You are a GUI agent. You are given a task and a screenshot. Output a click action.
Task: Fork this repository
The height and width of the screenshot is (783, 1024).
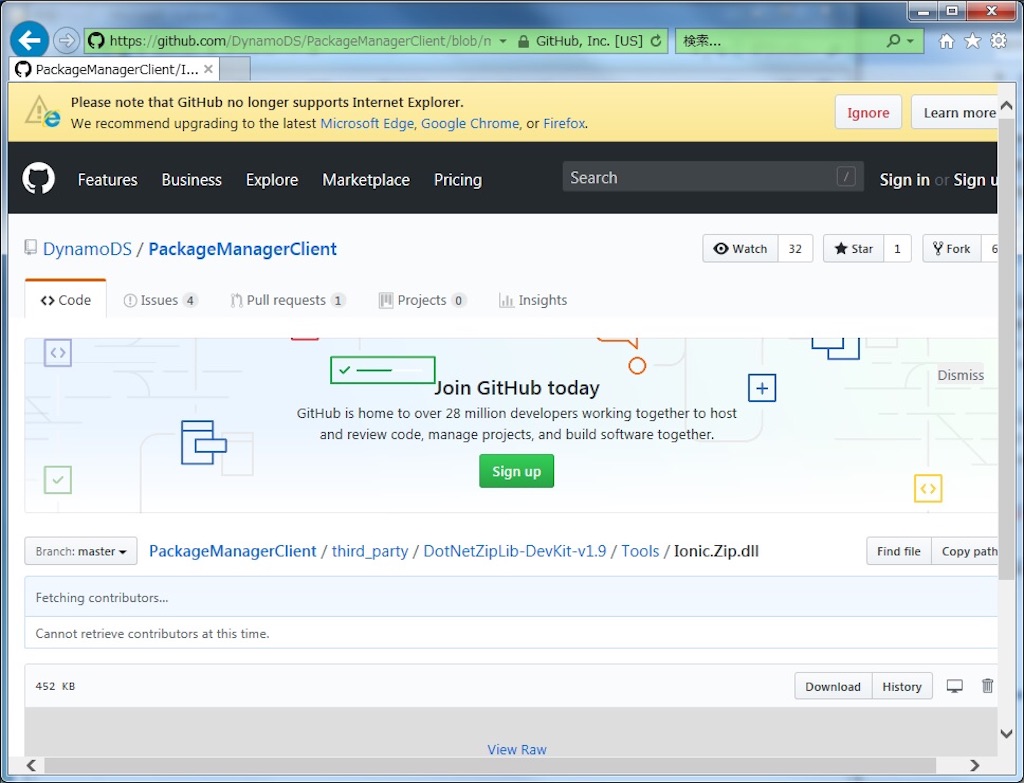952,249
